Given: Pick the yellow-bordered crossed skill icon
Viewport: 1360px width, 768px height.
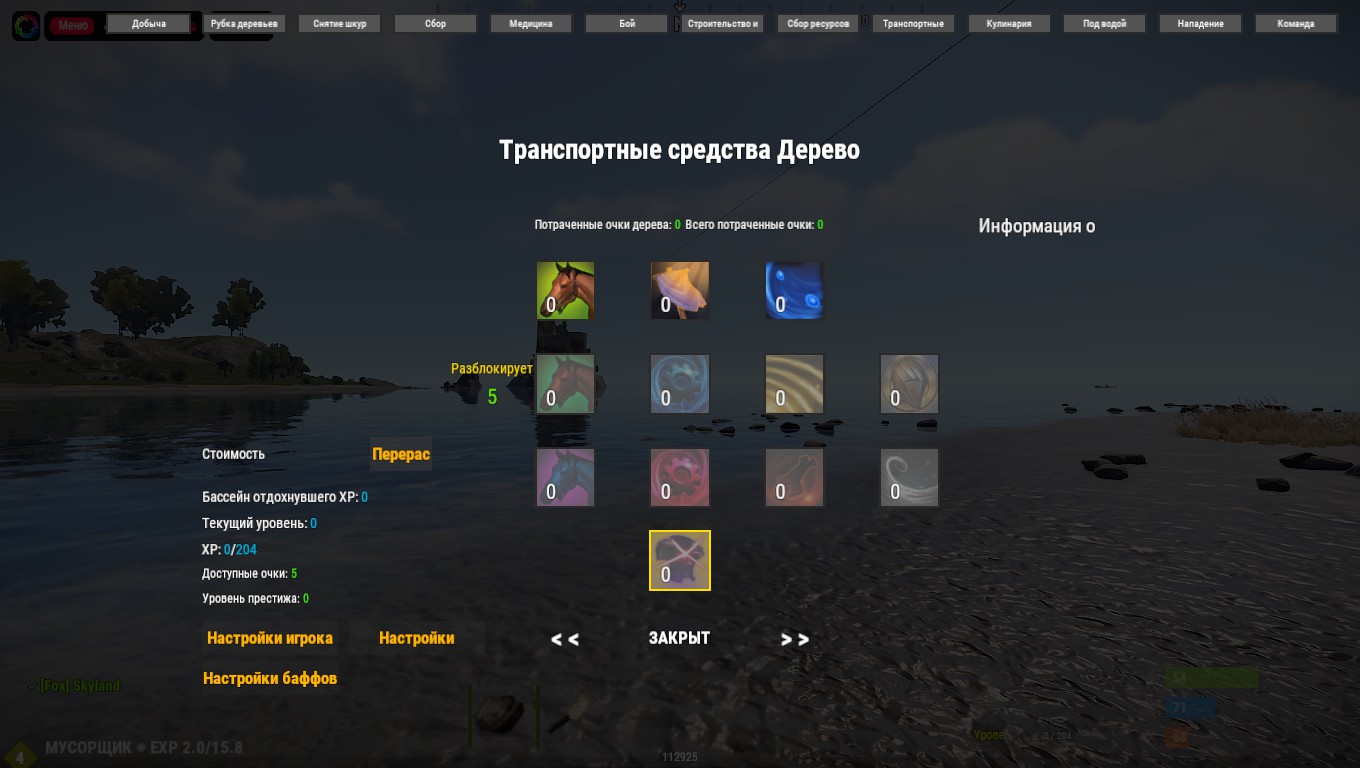Looking at the screenshot, I should (680, 561).
